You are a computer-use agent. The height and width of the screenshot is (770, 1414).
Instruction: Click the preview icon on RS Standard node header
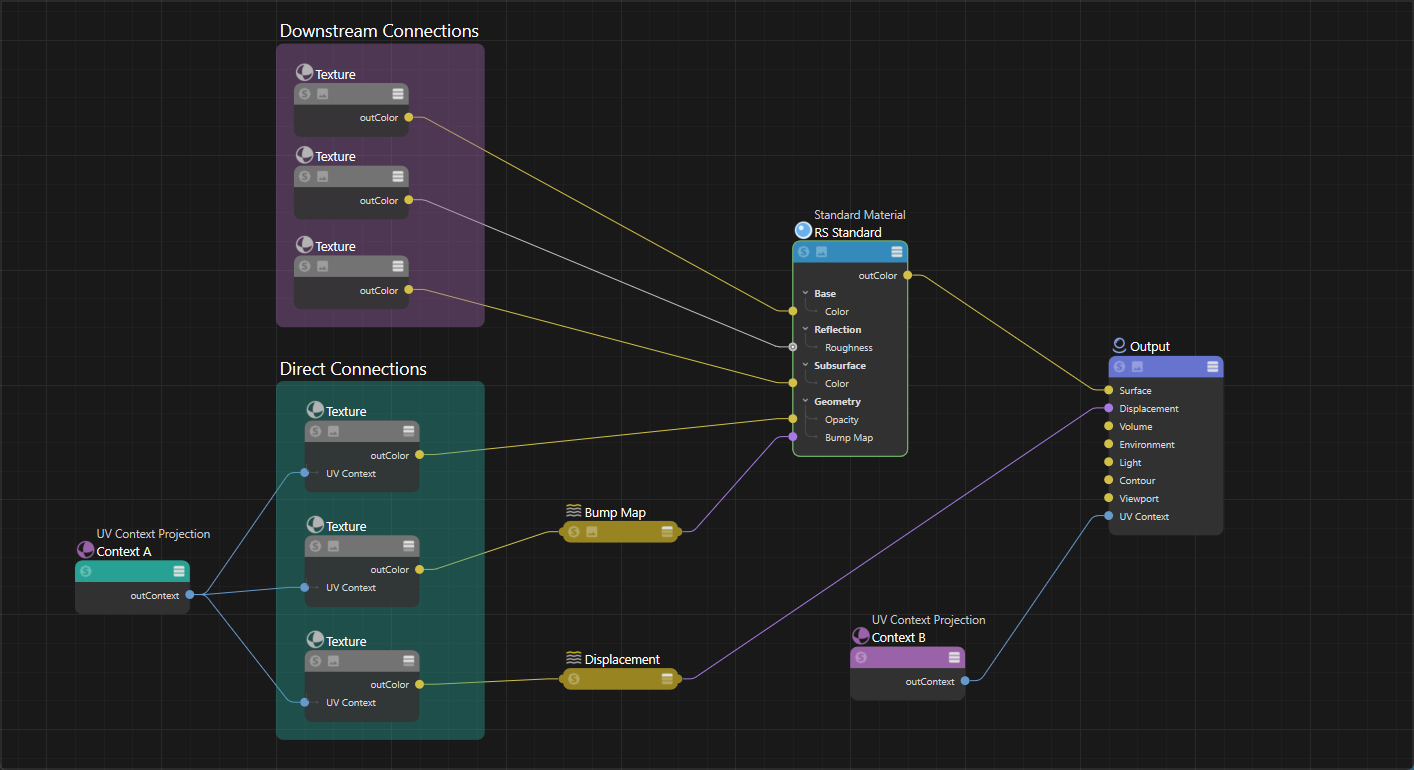click(821, 252)
